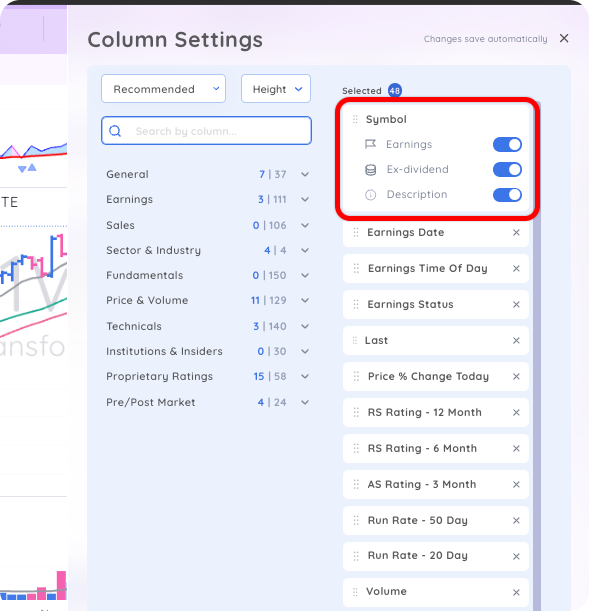Select the Sales category label
589x611 pixels.
[x=120, y=225]
